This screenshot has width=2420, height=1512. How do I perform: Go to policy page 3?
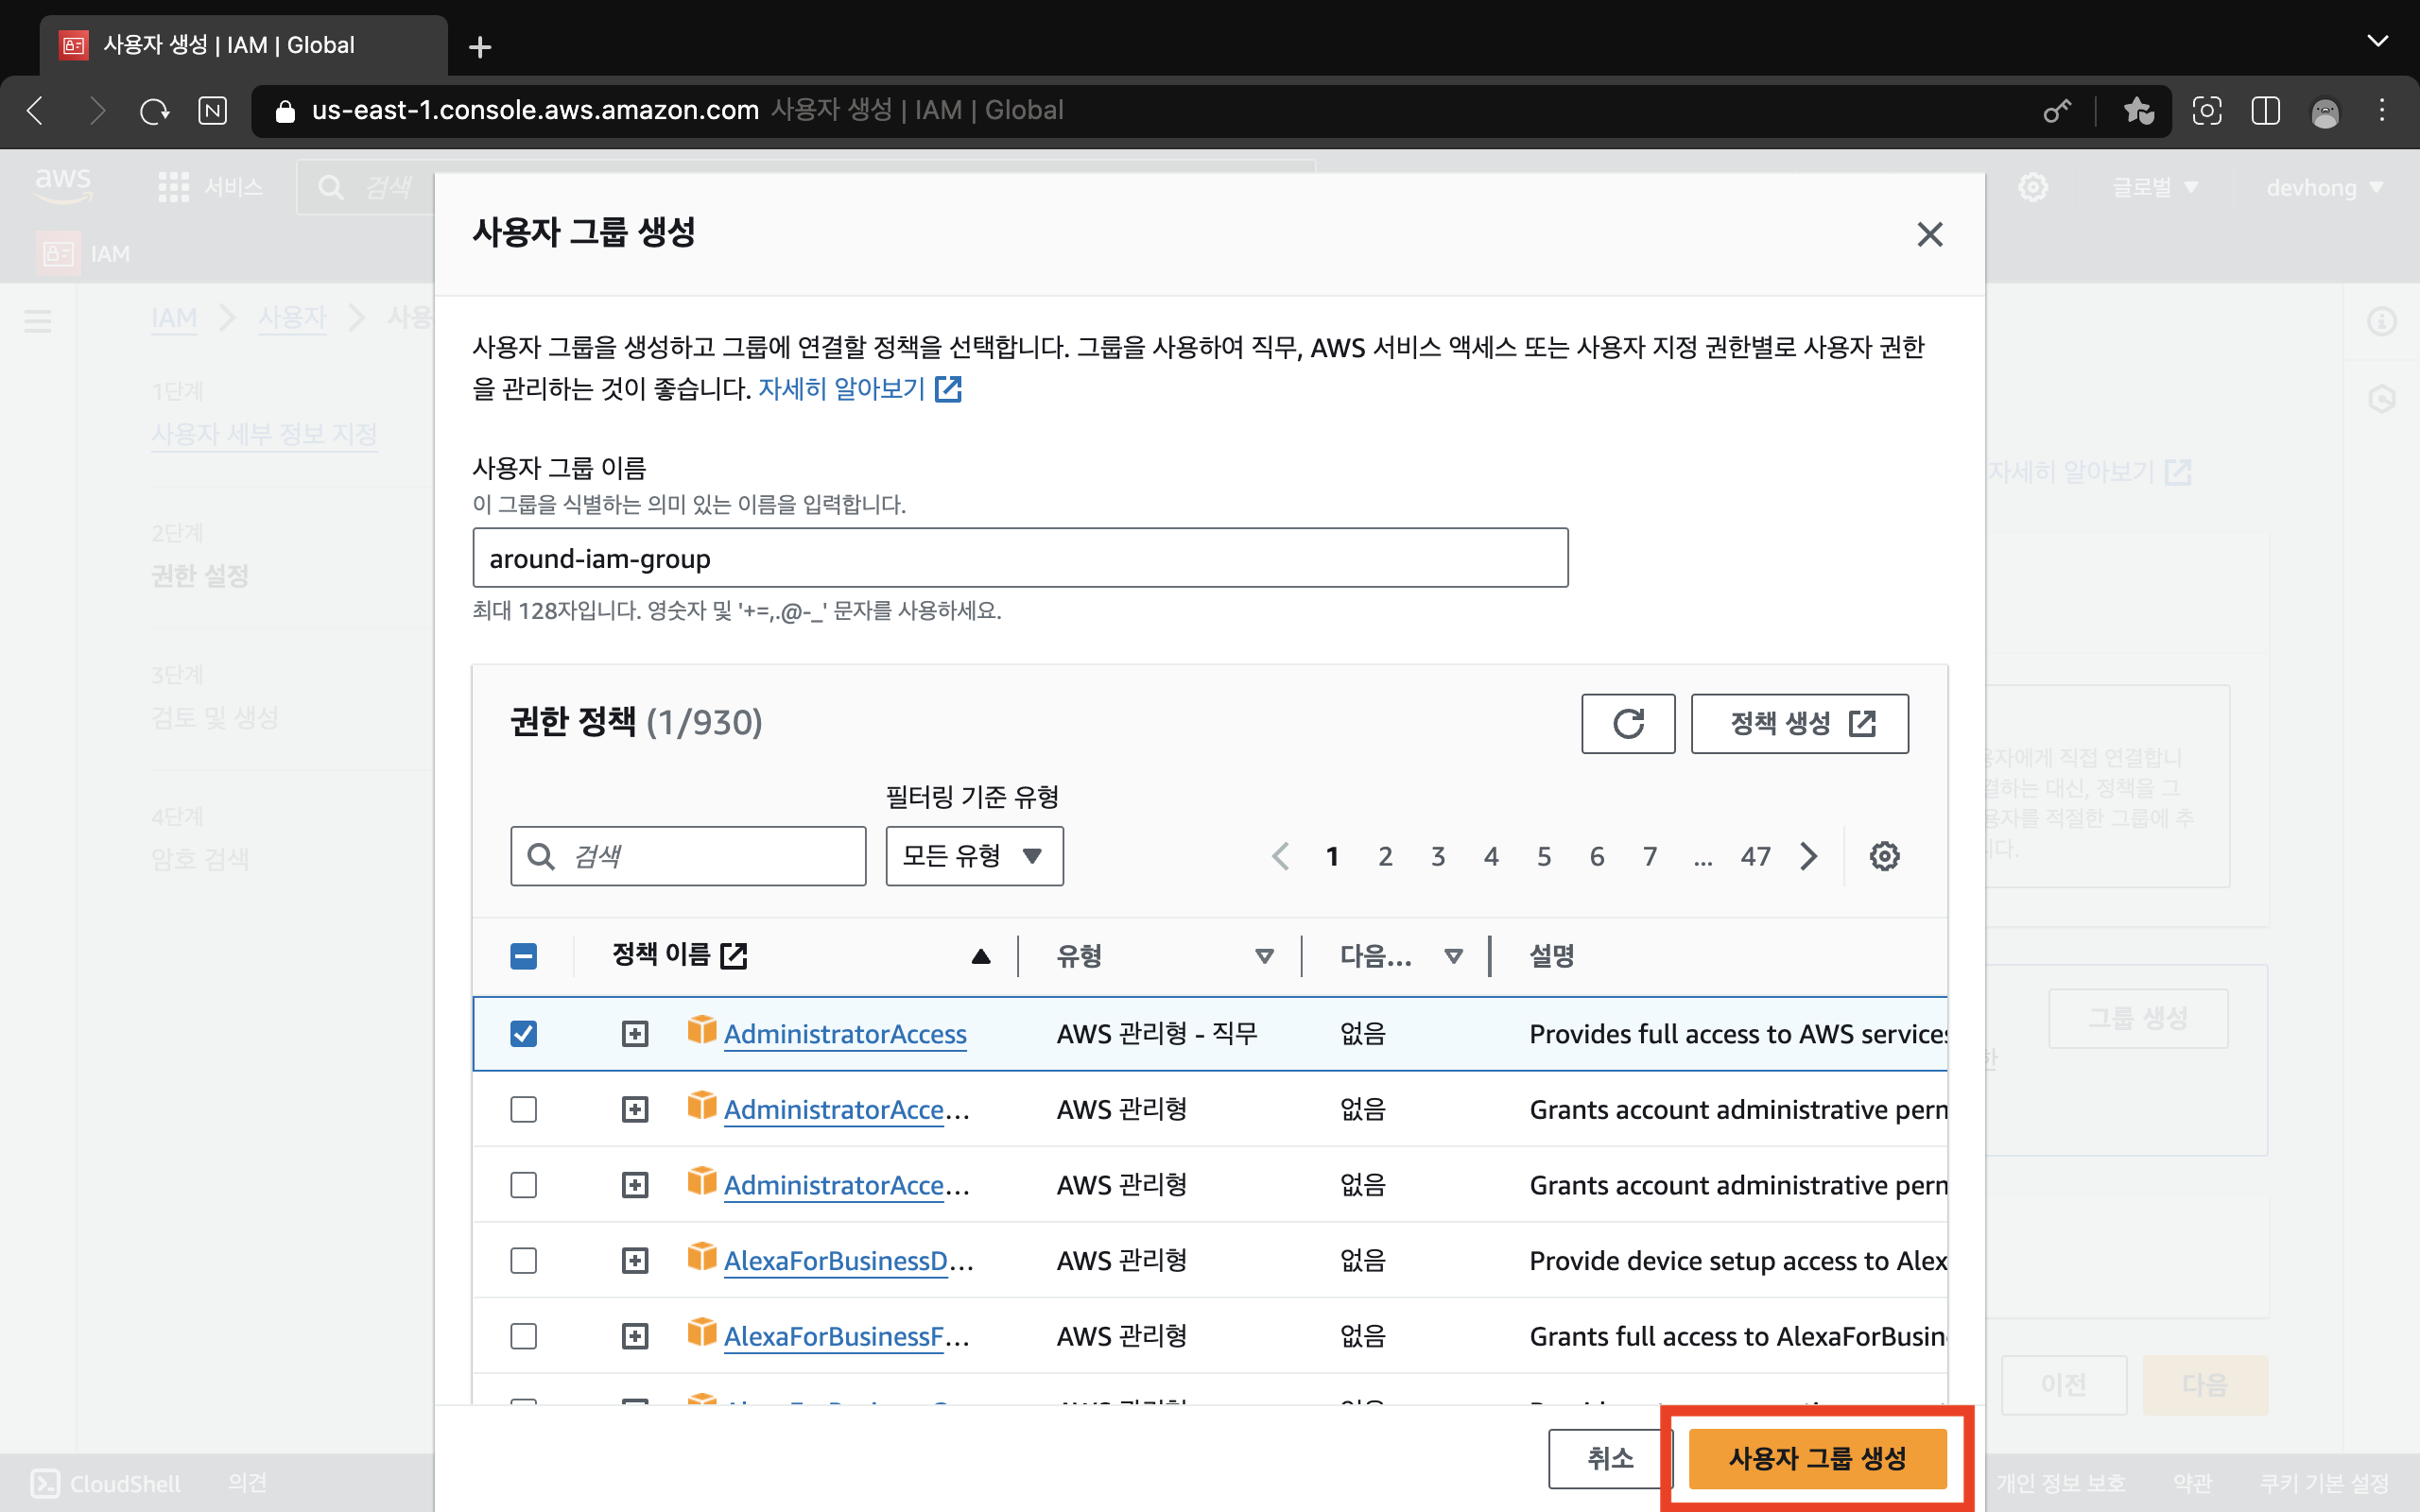(1438, 856)
